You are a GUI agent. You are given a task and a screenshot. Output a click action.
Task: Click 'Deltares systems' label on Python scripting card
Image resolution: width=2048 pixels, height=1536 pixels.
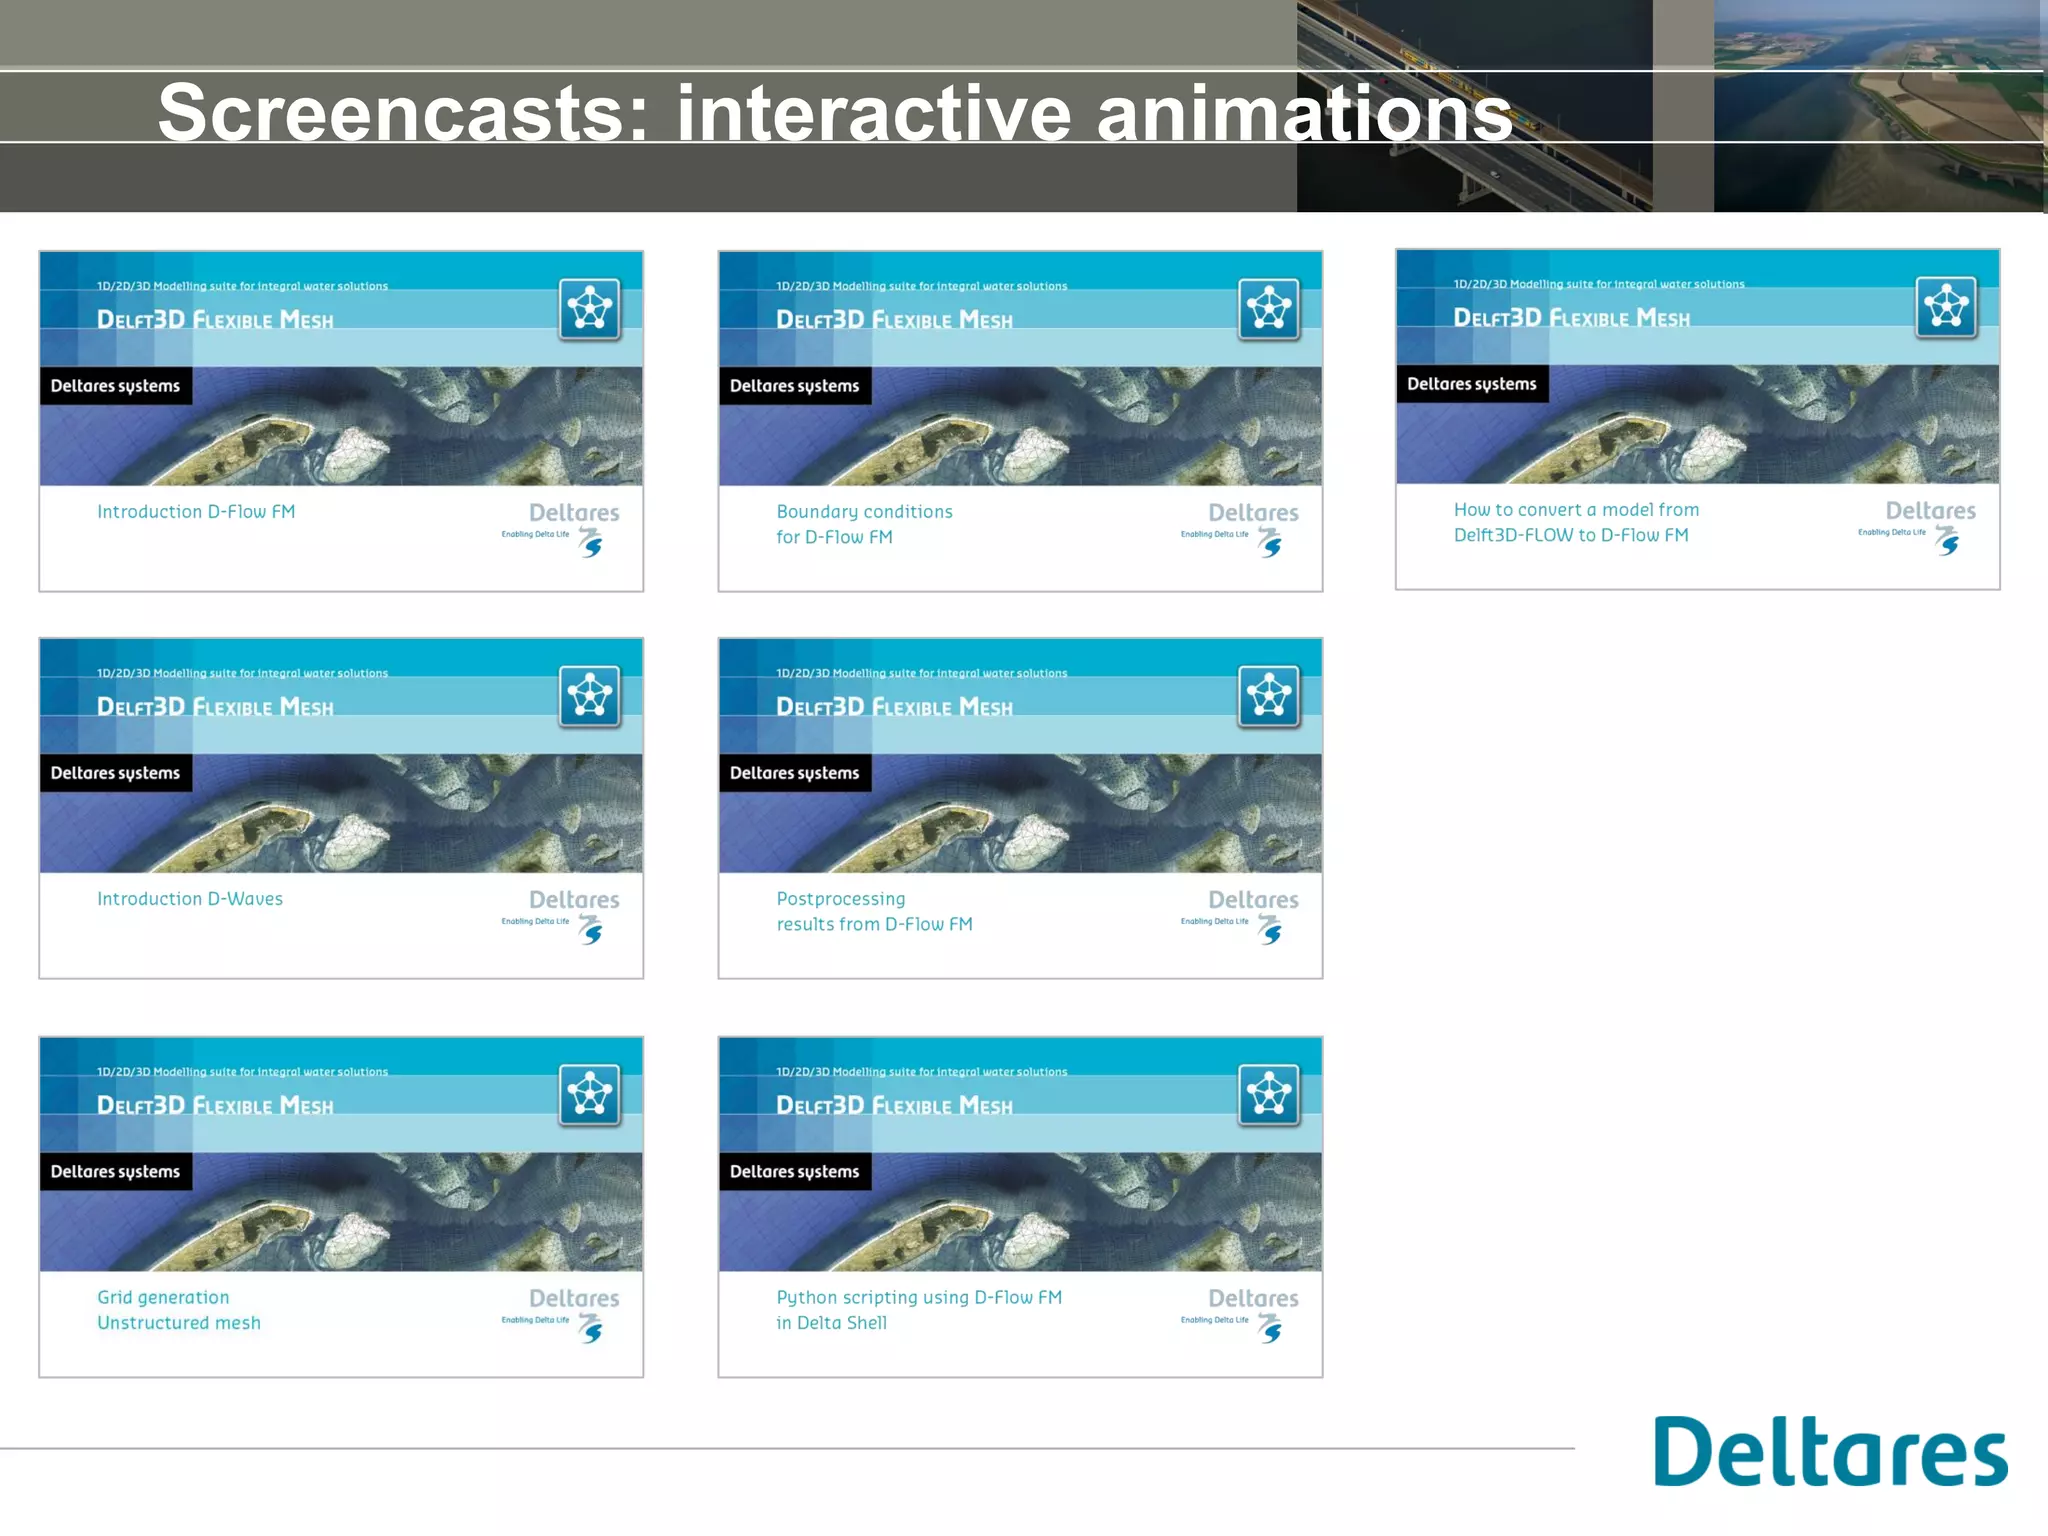[795, 1172]
